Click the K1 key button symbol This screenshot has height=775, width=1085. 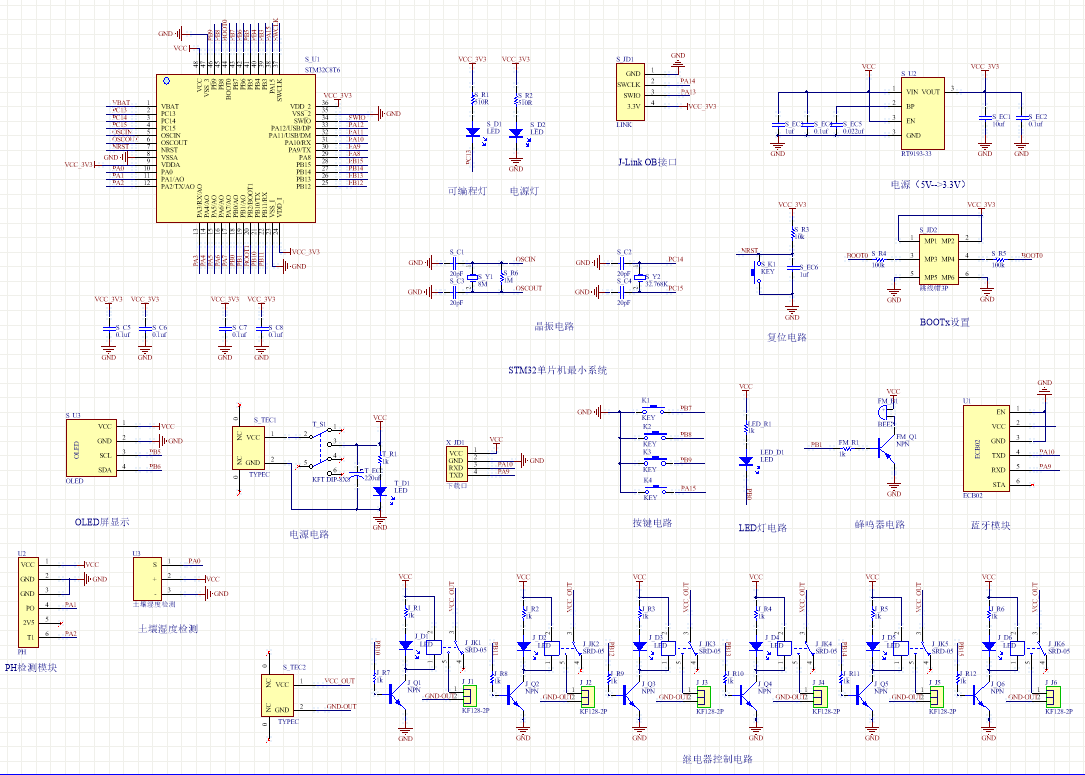pyautogui.click(x=648, y=411)
